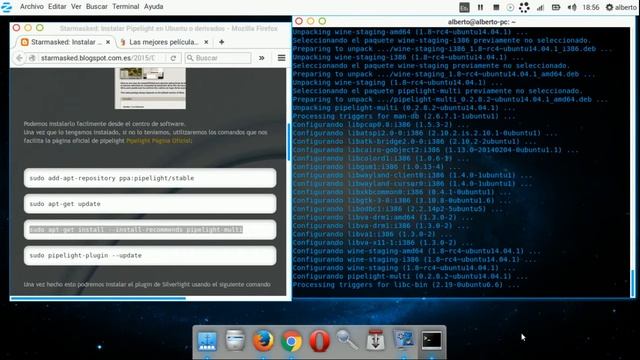
Task: Close the Starmasked tab
Action: (108, 42)
